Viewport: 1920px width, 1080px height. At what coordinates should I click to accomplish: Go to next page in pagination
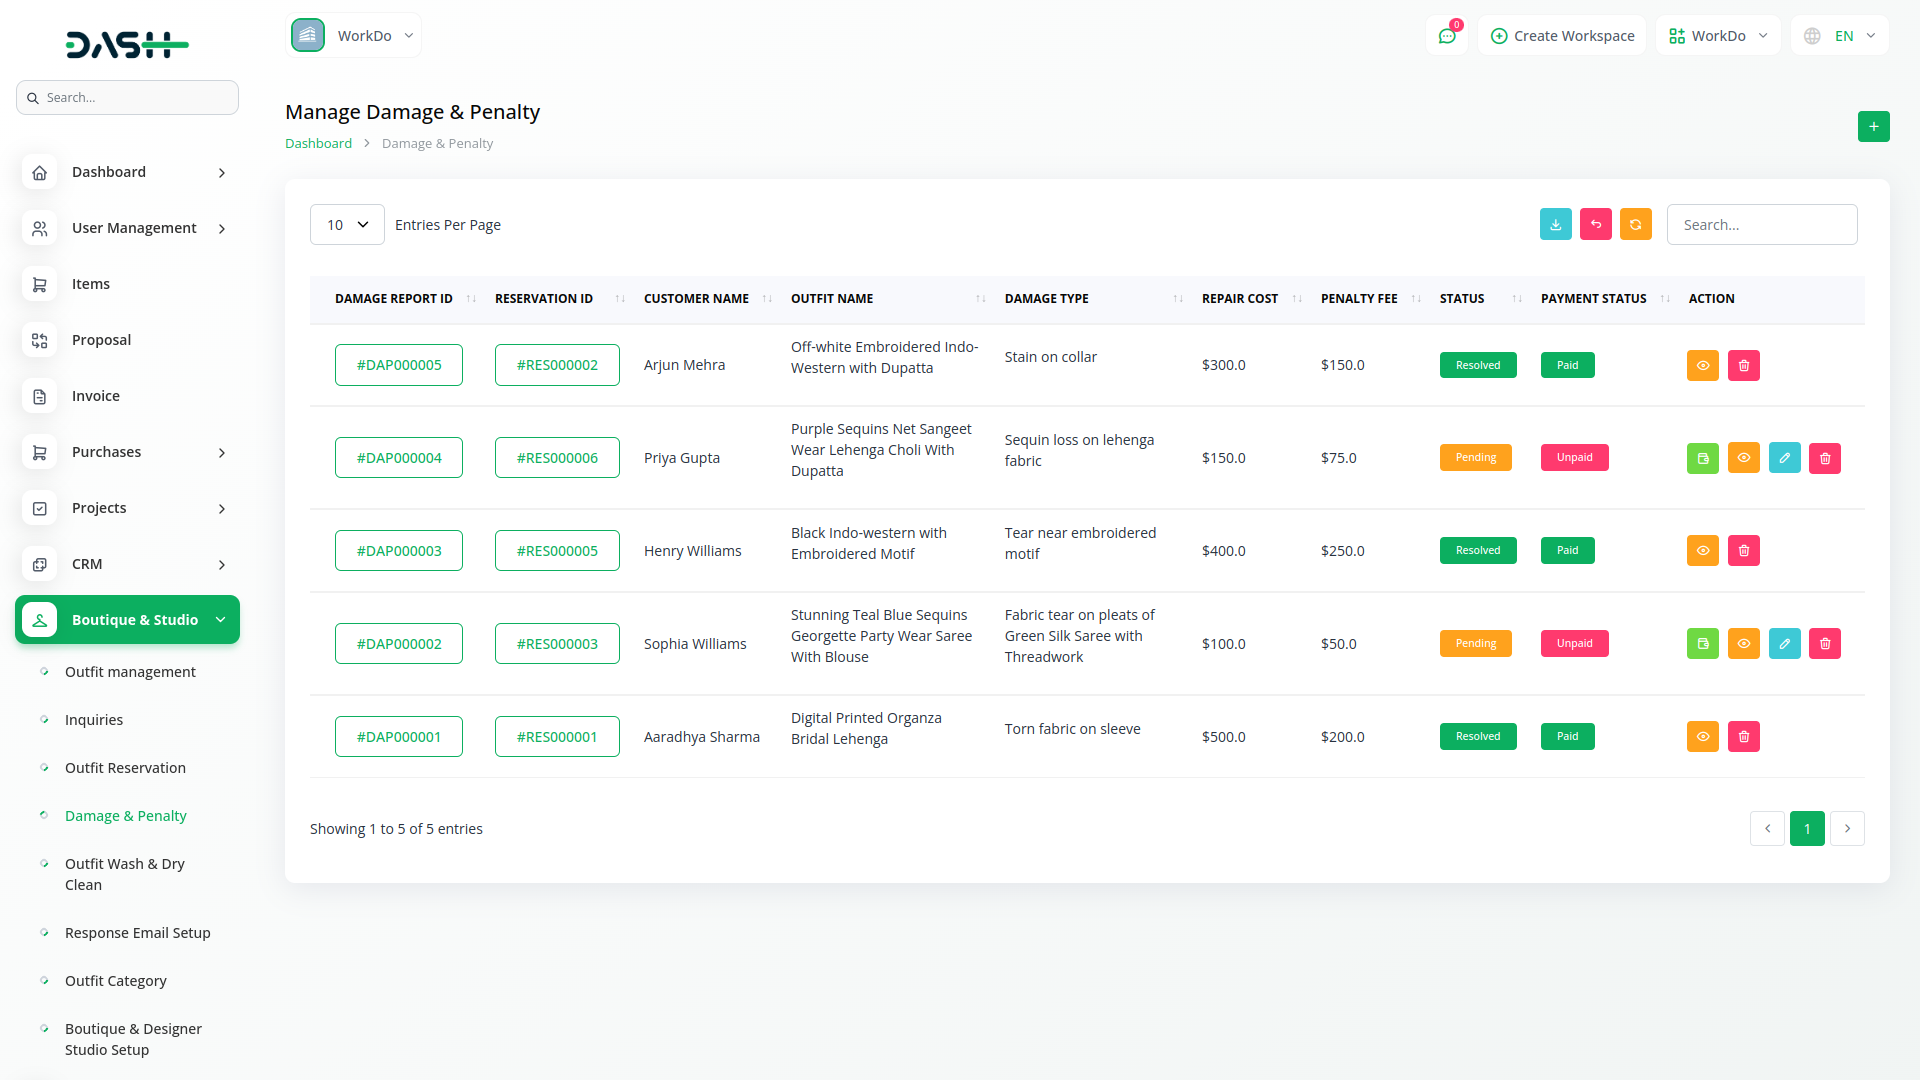click(1847, 829)
